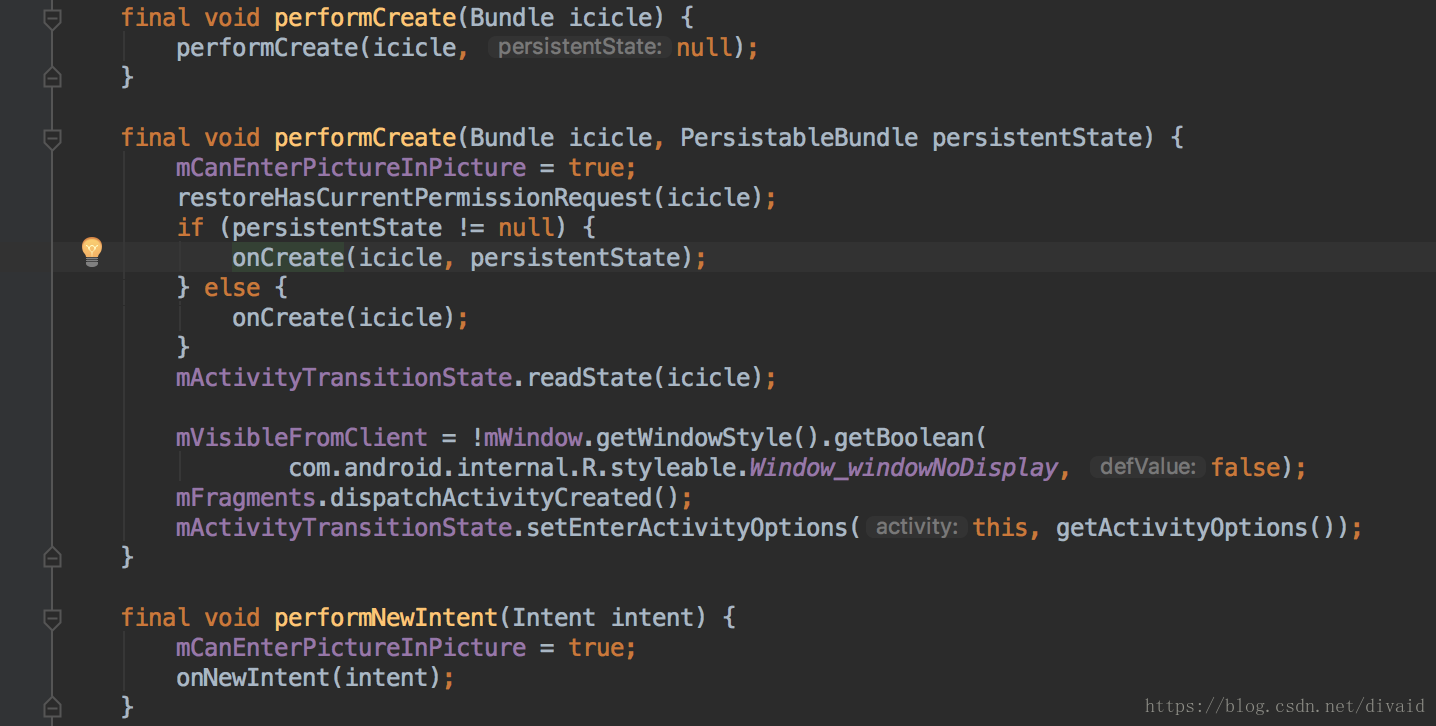The width and height of the screenshot is (1436, 726).
Task: Click mActivityTransitionState before readState
Action: (x=344, y=377)
